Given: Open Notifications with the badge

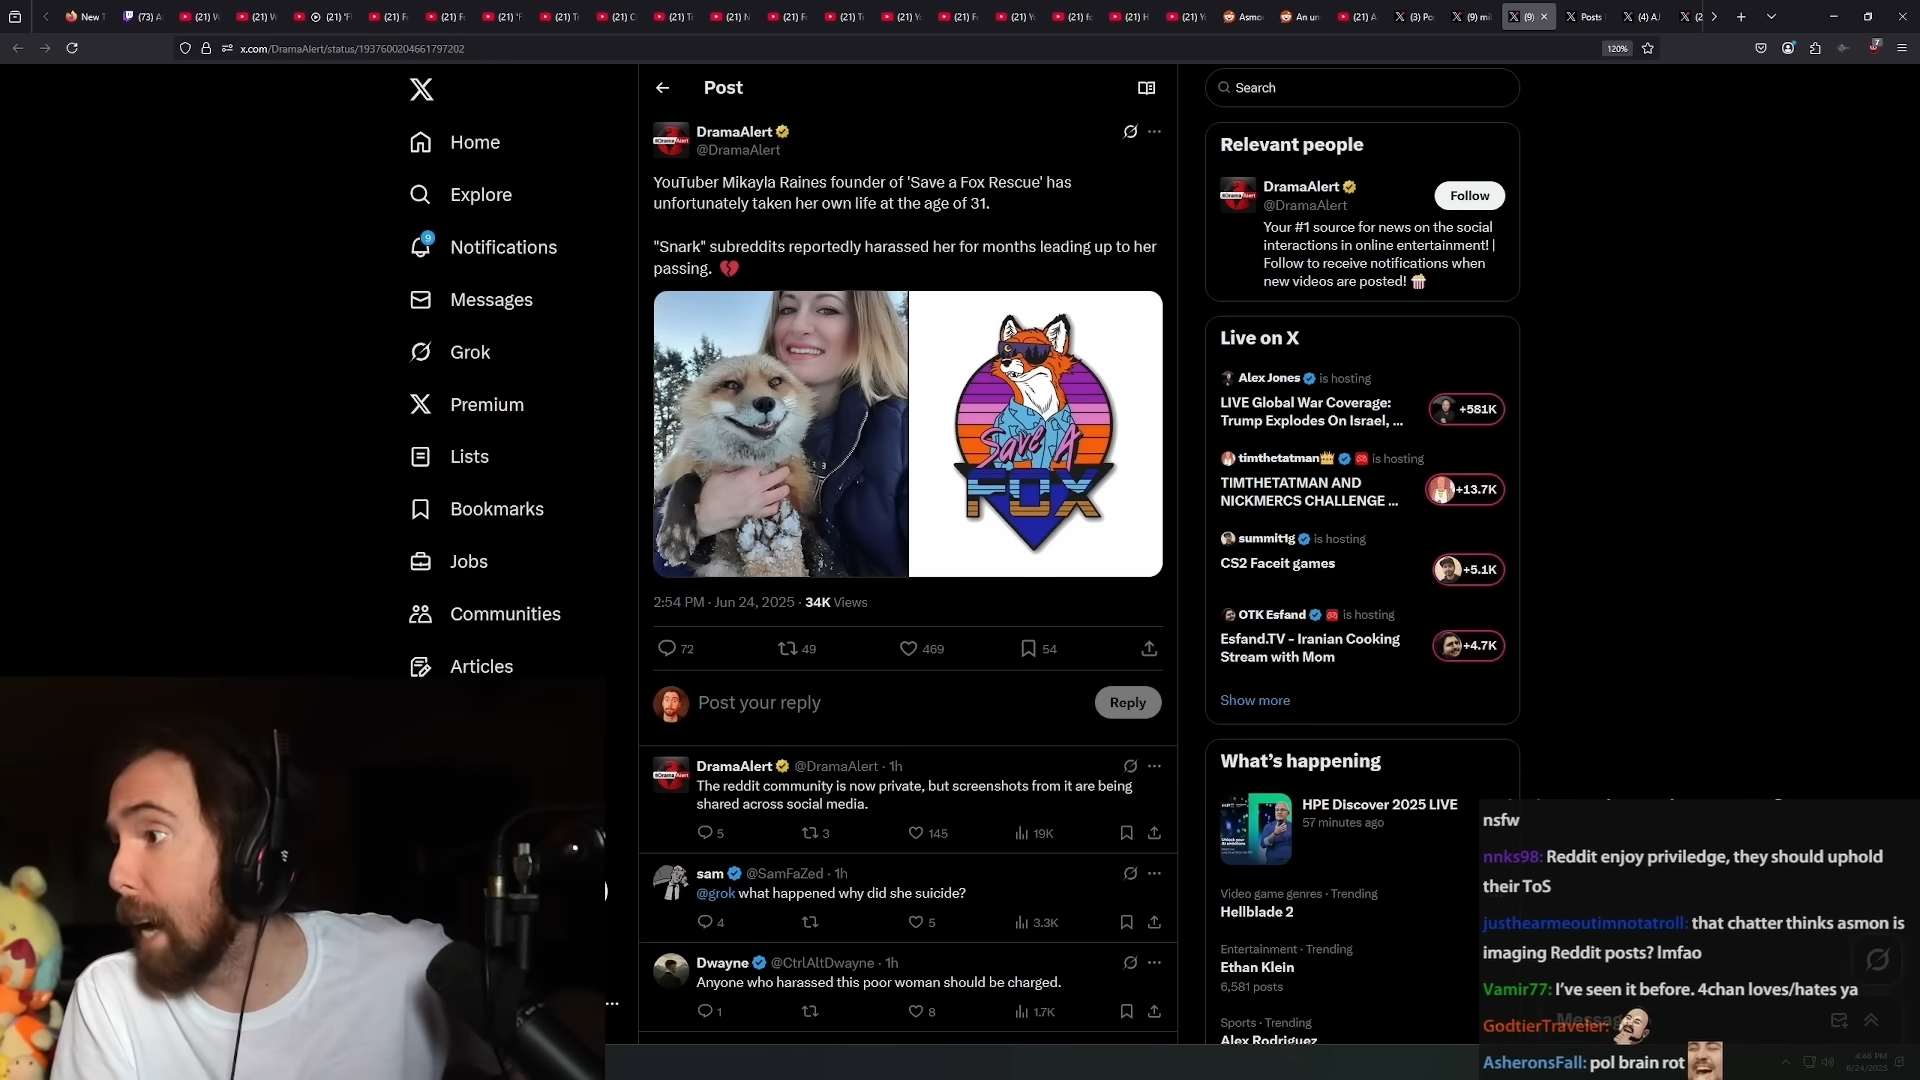Looking at the screenshot, I should click(x=483, y=247).
